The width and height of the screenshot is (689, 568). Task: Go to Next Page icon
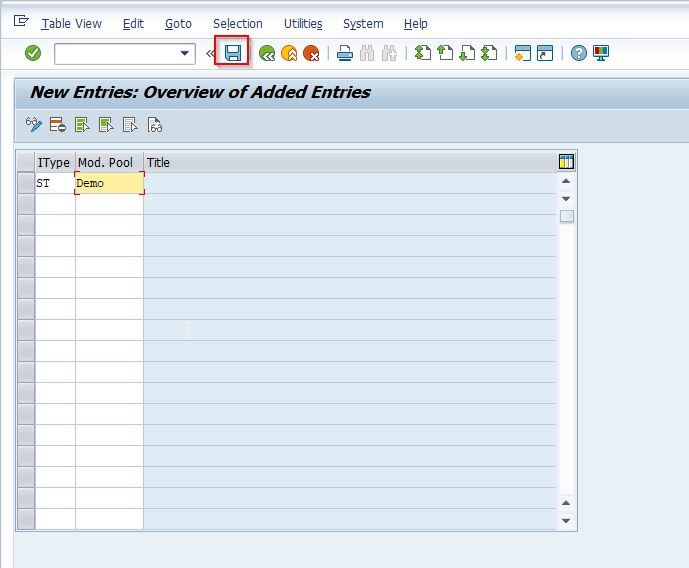(467, 53)
